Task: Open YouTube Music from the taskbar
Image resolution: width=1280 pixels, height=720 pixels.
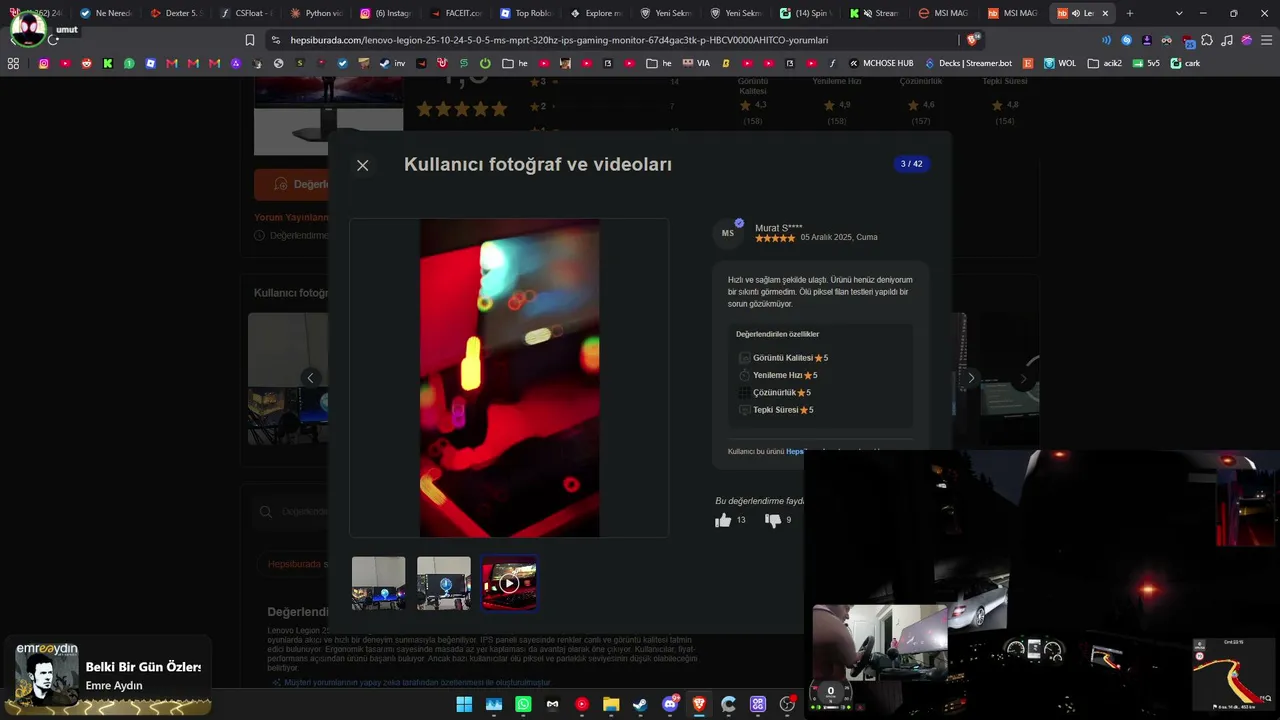Action: (x=582, y=704)
